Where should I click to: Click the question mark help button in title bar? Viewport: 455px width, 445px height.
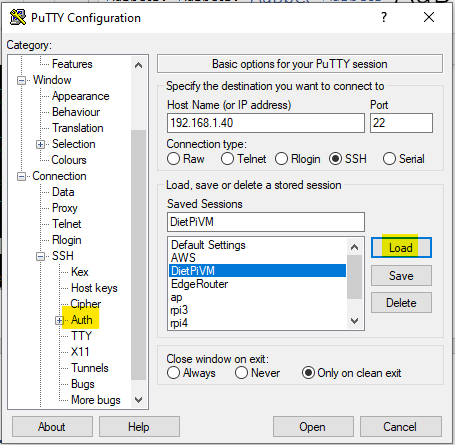pos(384,17)
